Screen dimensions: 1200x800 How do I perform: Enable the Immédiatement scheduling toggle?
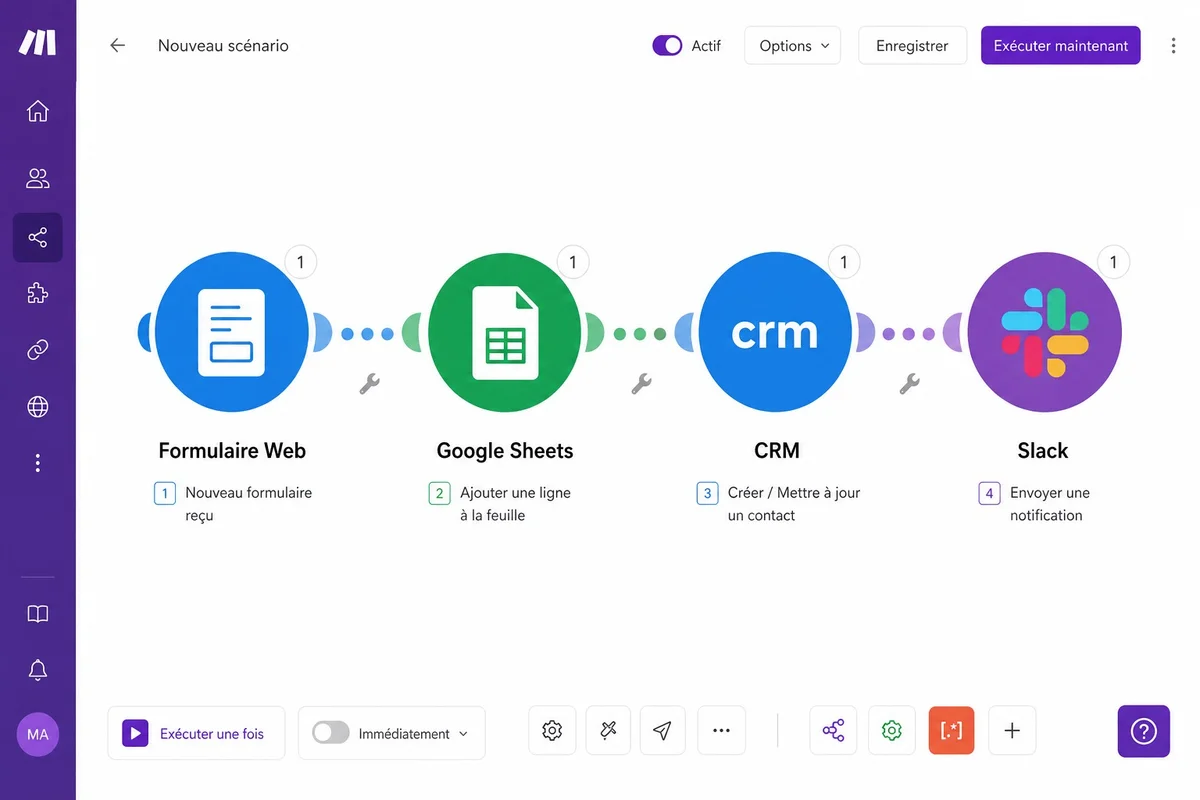coord(330,733)
